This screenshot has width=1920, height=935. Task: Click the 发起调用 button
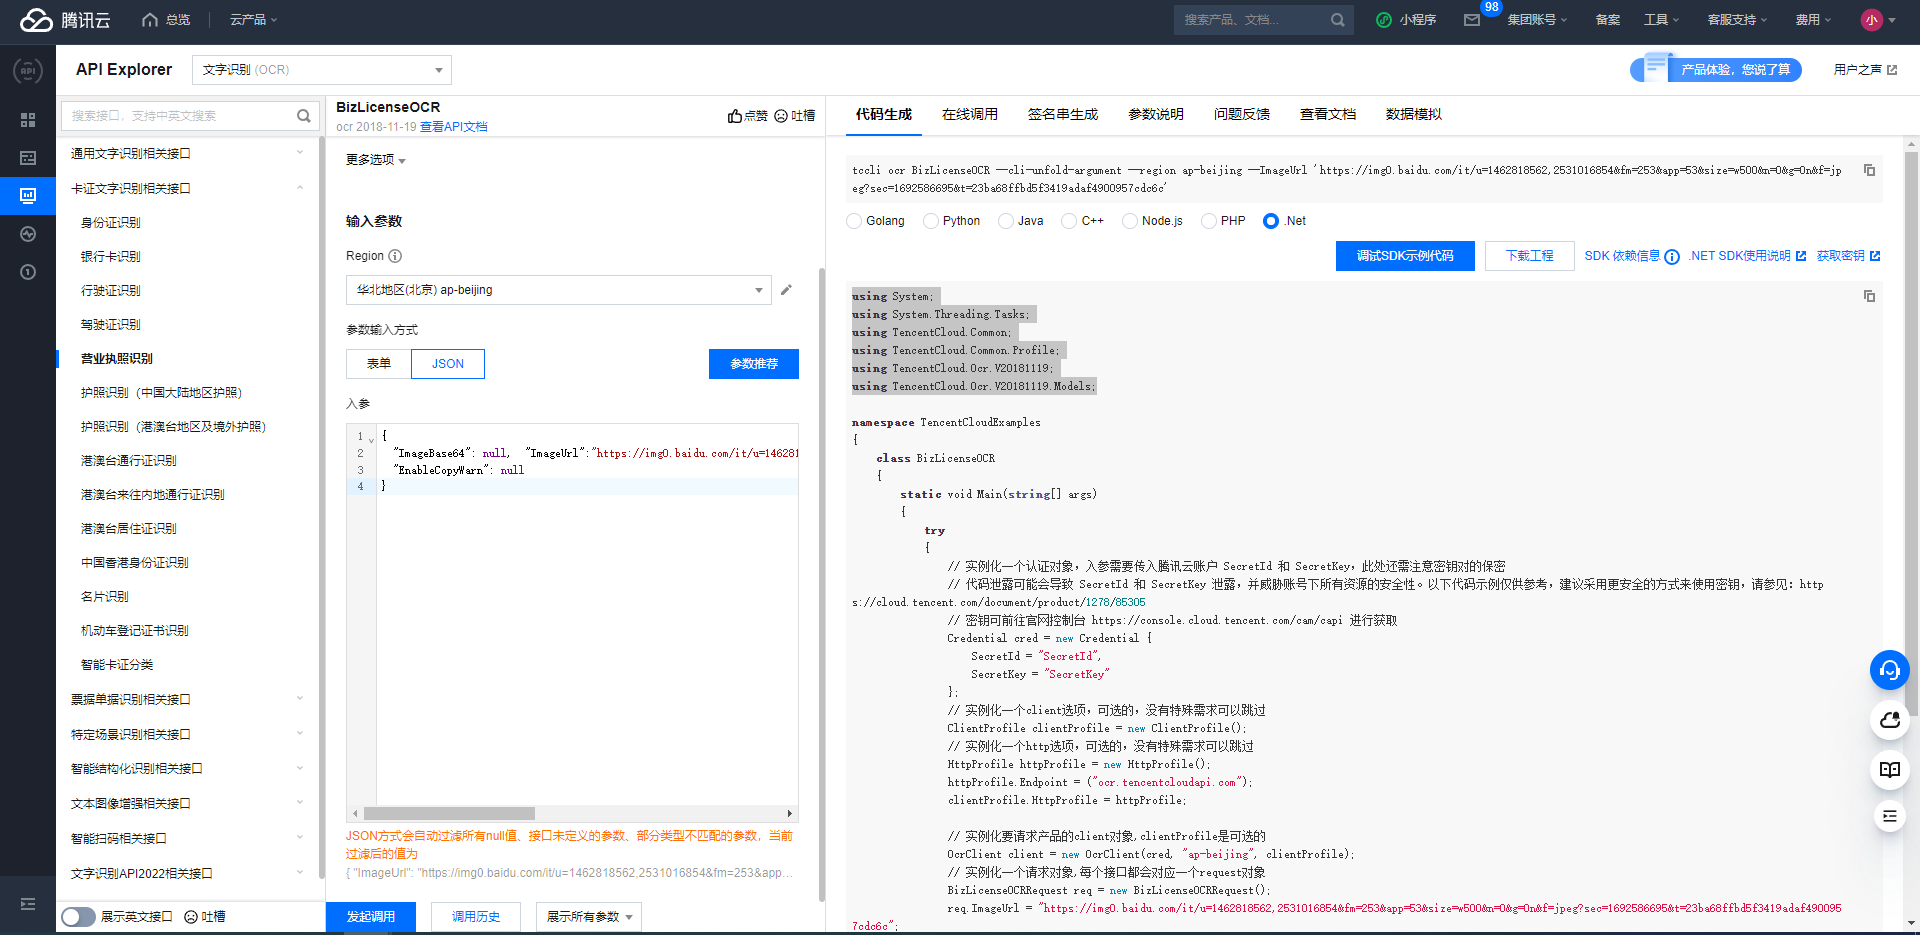[371, 917]
